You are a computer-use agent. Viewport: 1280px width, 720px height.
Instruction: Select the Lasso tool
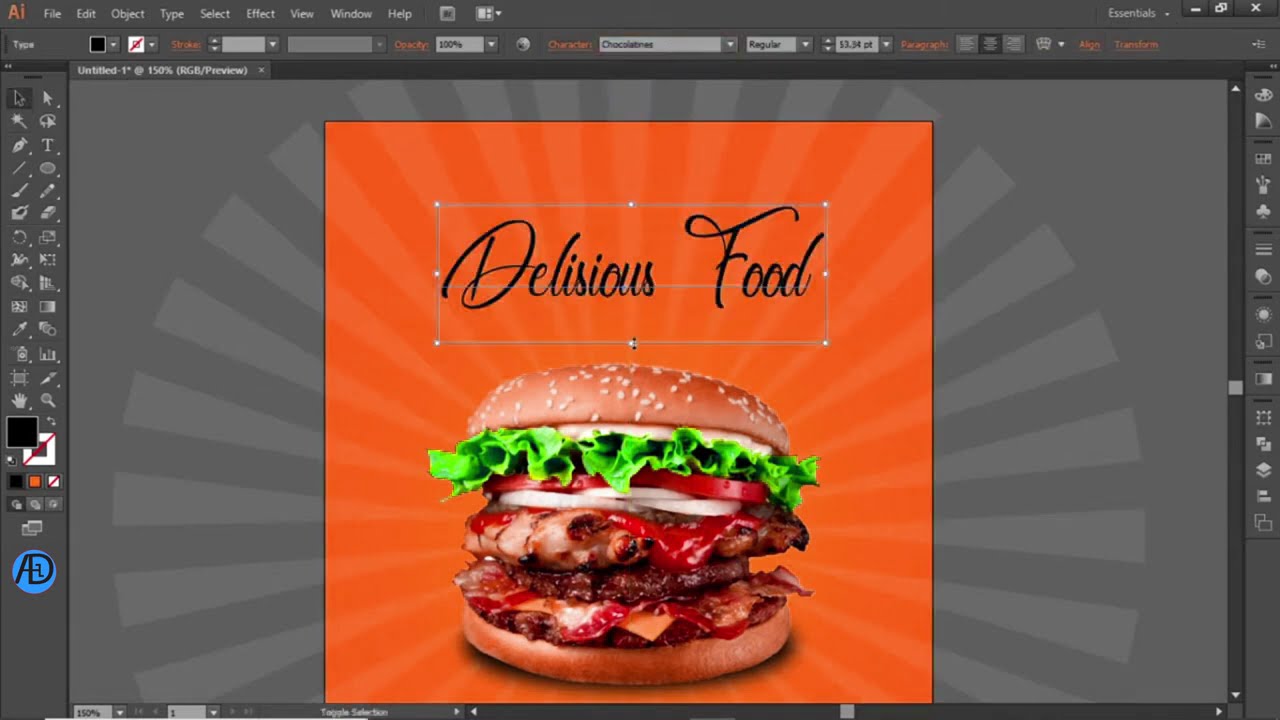coord(47,121)
